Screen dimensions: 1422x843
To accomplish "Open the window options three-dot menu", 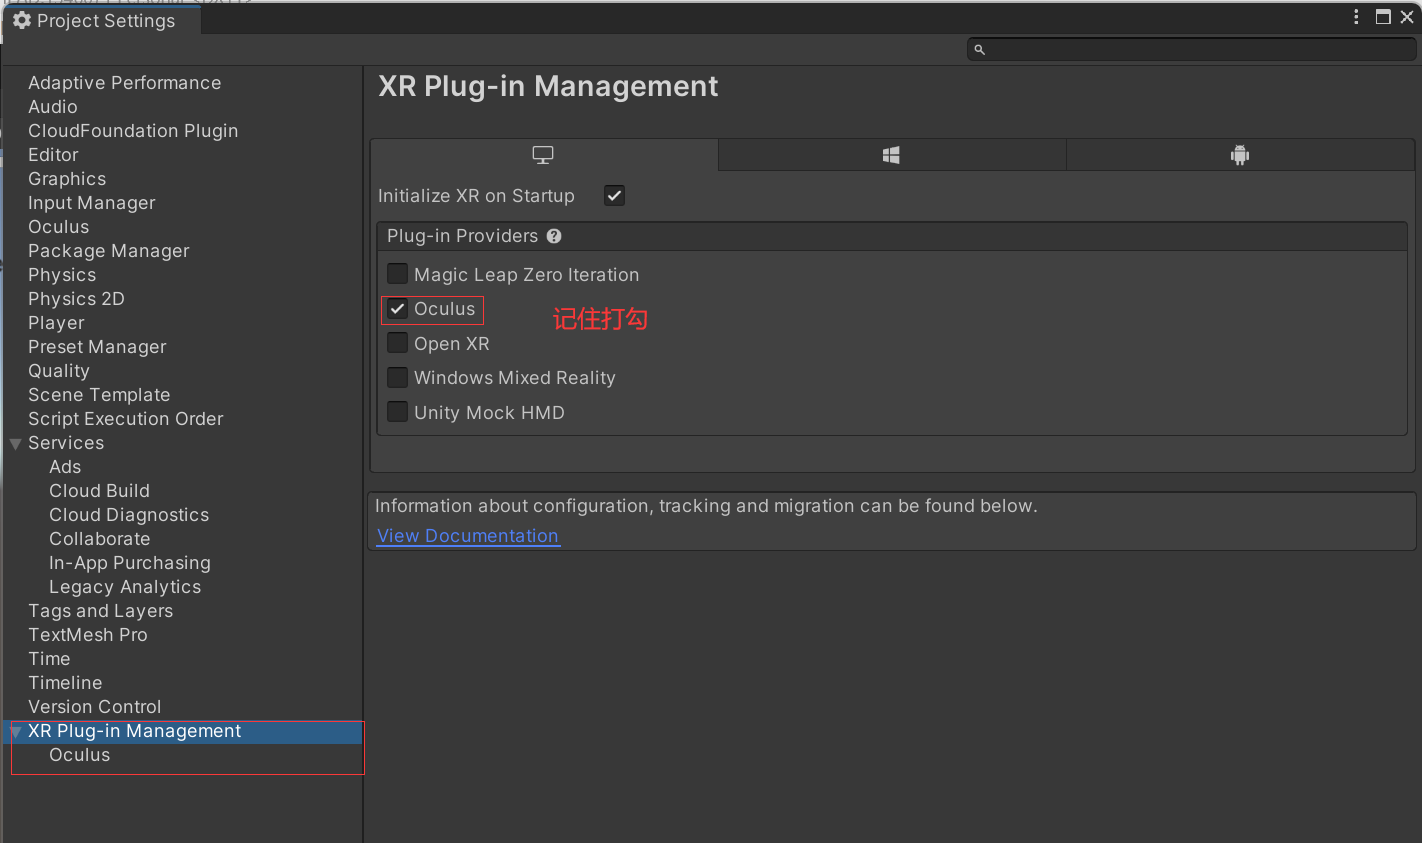I will tap(1356, 17).
